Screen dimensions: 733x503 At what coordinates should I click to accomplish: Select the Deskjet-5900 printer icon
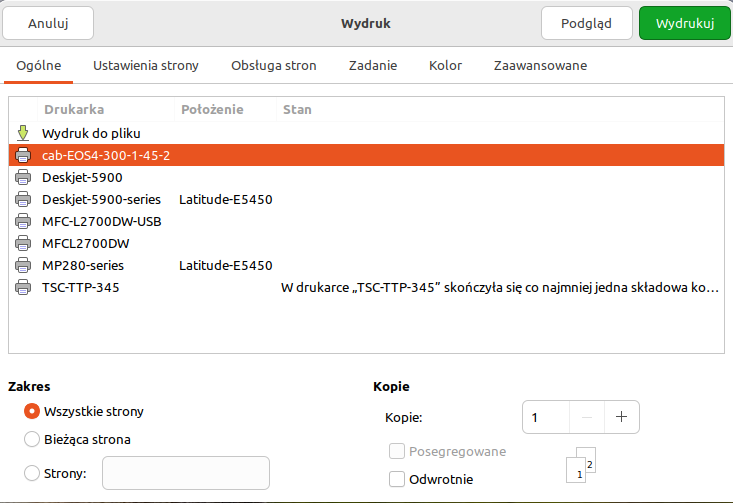coord(23,177)
